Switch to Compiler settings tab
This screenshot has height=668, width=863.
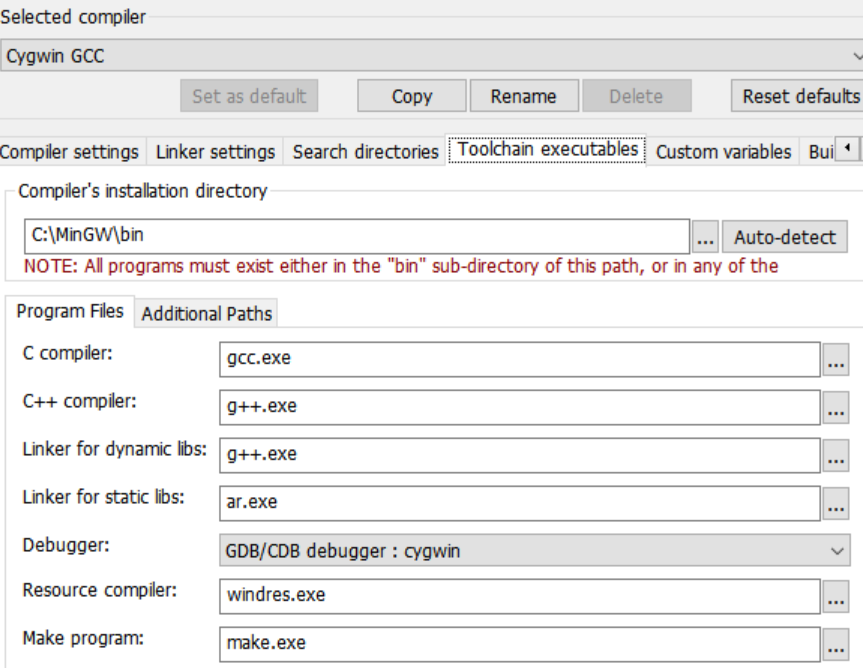(x=70, y=152)
